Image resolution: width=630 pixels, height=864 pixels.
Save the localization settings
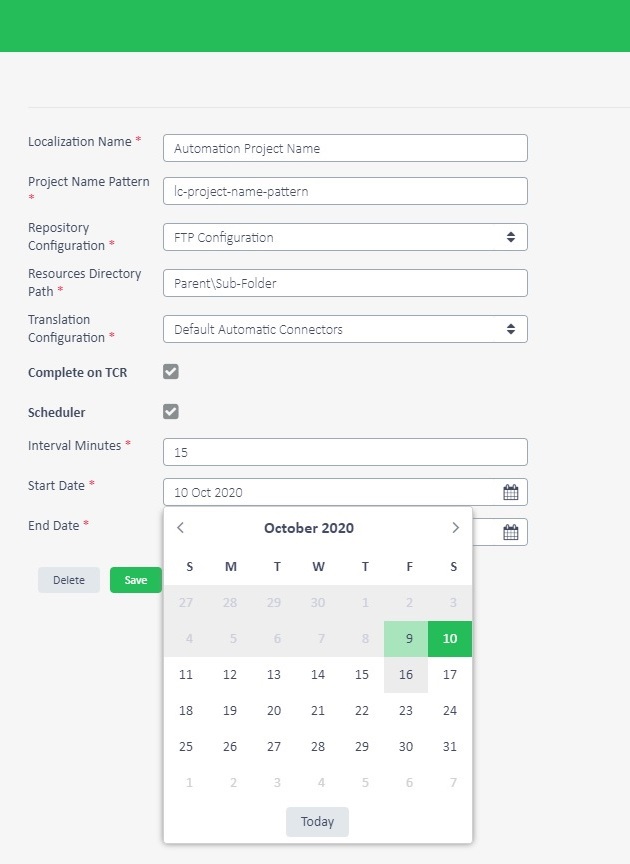point(136,580)
